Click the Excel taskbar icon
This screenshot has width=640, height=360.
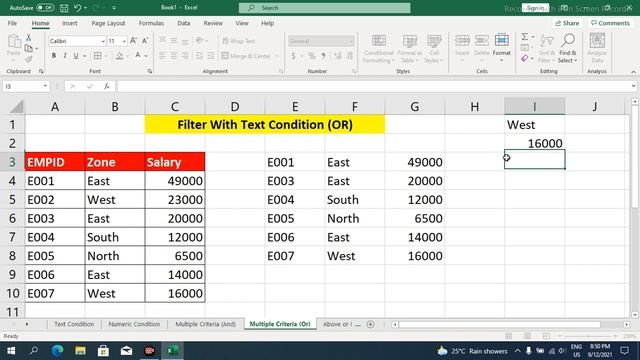coord(173,351)
